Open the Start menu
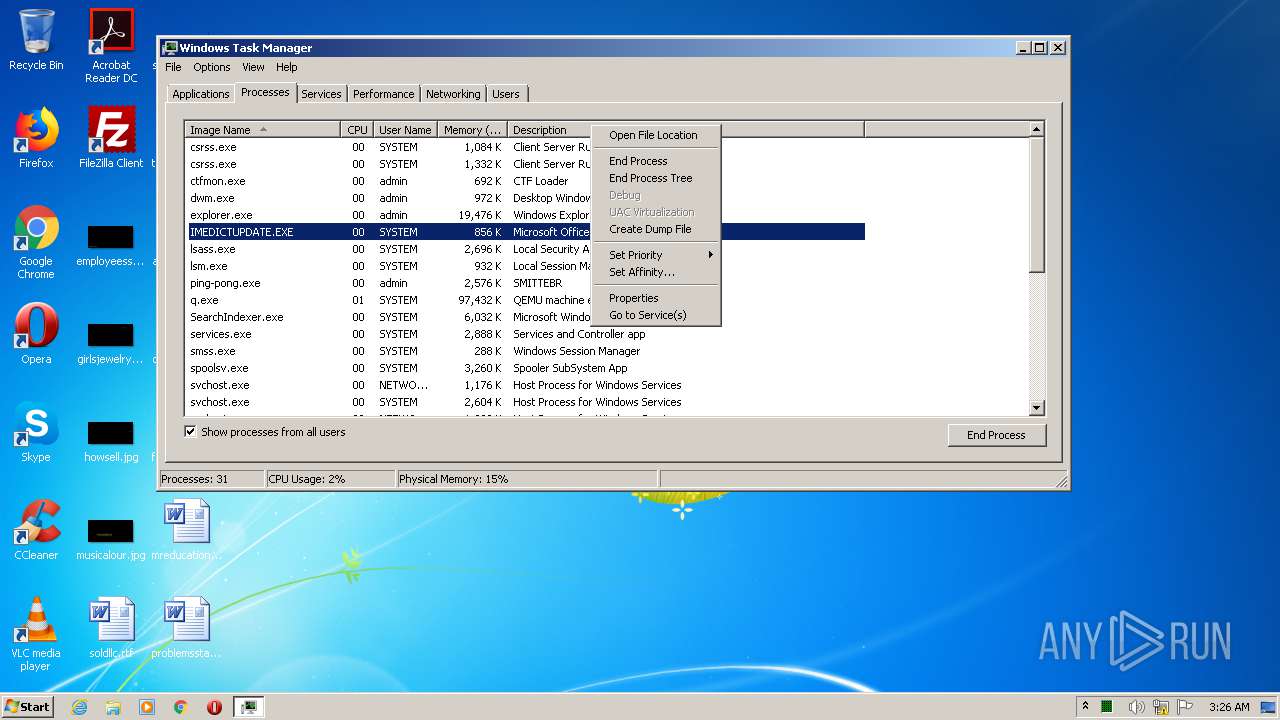The image size is (1280, 720). 28,707
